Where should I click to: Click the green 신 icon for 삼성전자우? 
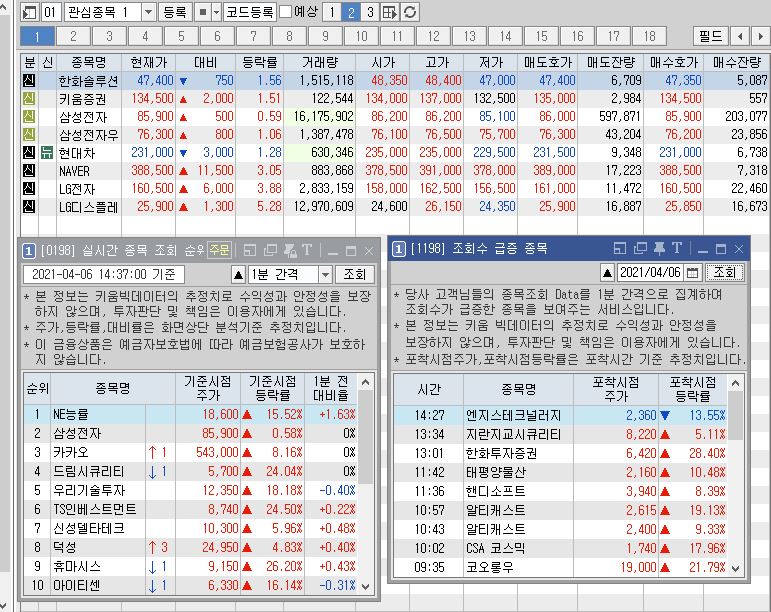[29, 135]
